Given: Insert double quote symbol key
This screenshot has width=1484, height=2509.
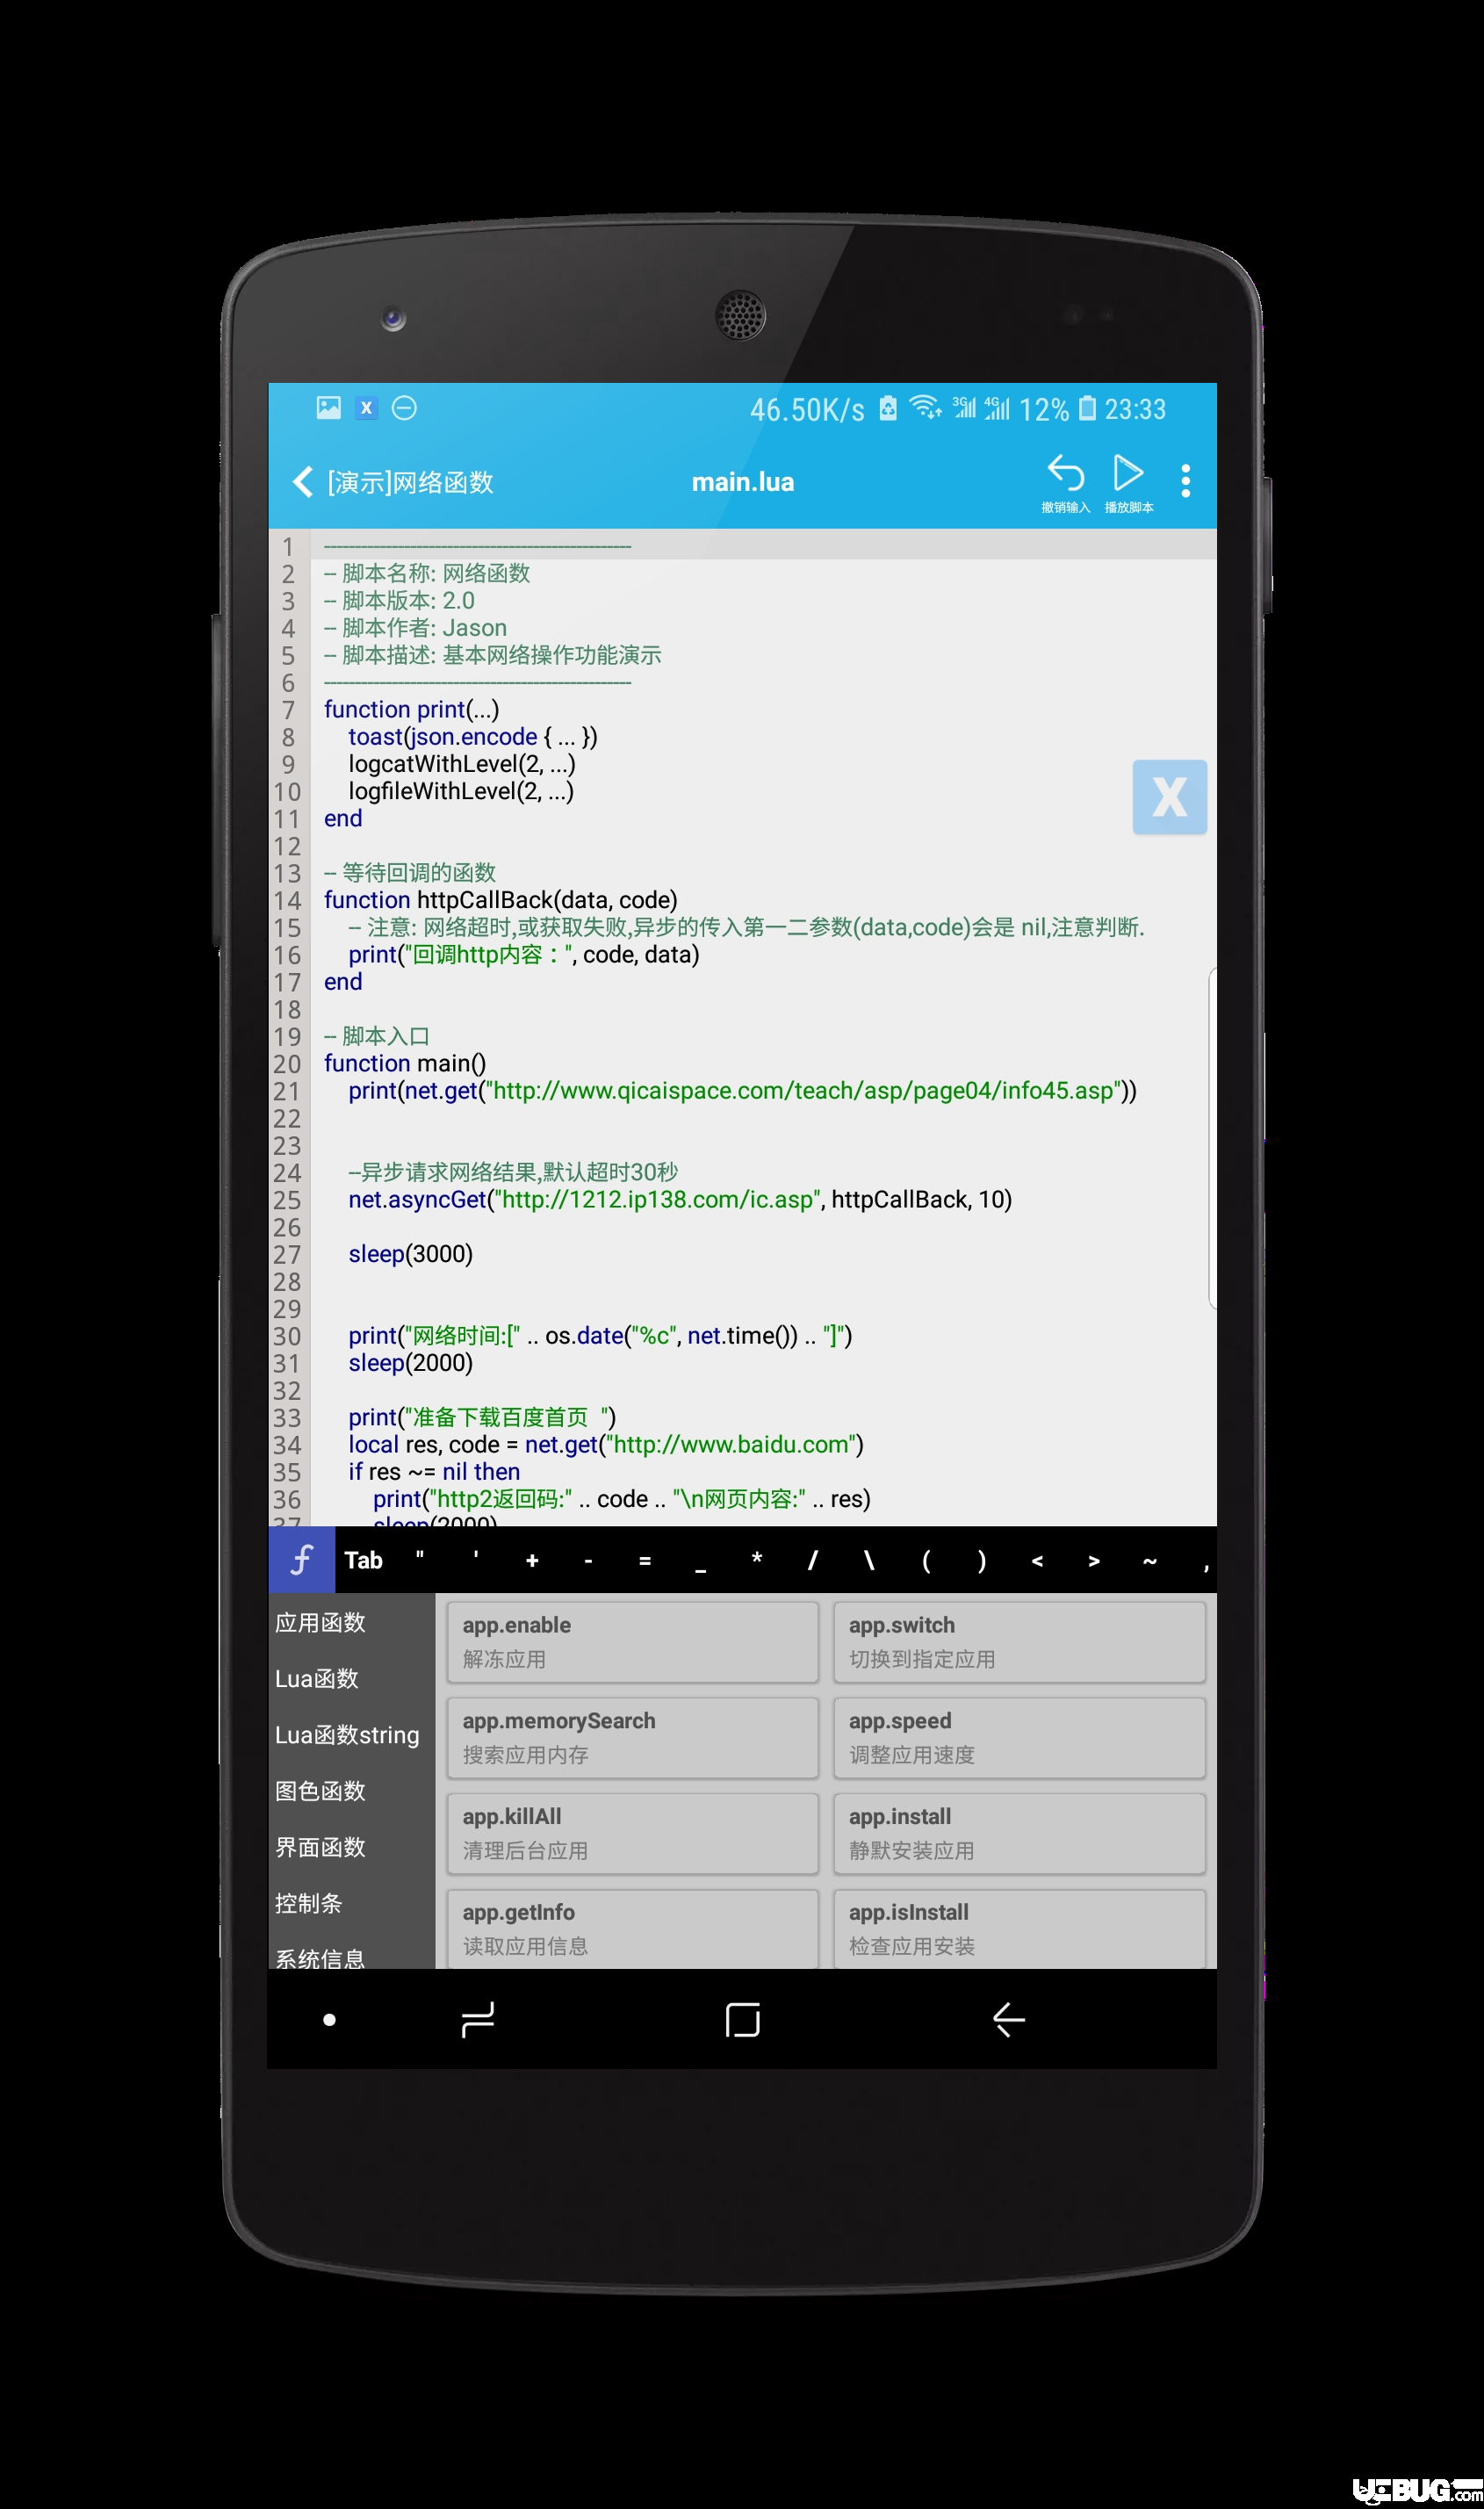Looking at the screenshot, I should pyautogui.click(x=420, y=1558).
